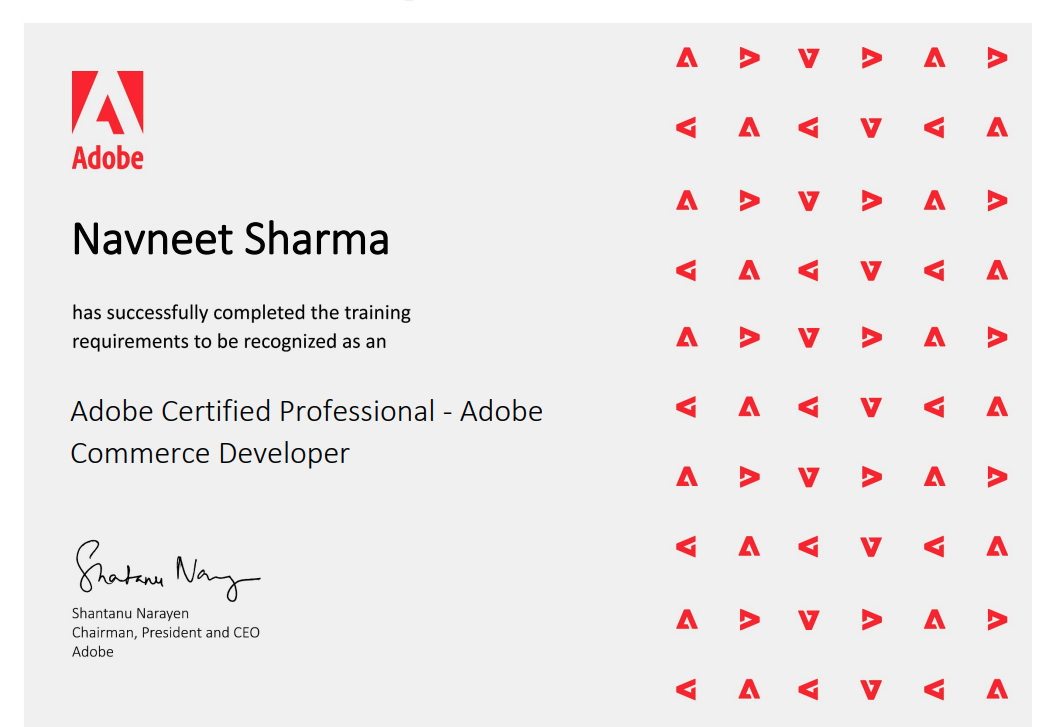
Task: Click the upside-down logo in pattern's top row
Action: click(809, 58)
